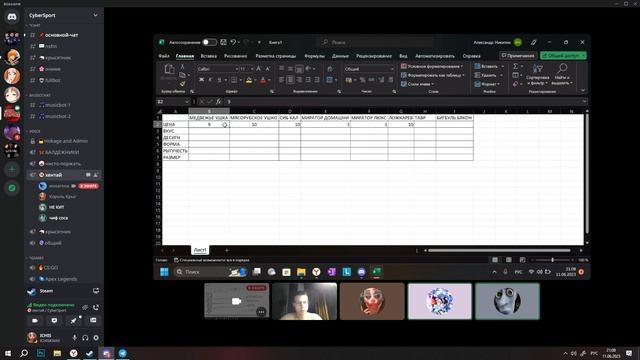The width and height of the screenshot is (640, 360).
Task: Select the Лист1 sheet tab
Action: (x=200, y=250)
